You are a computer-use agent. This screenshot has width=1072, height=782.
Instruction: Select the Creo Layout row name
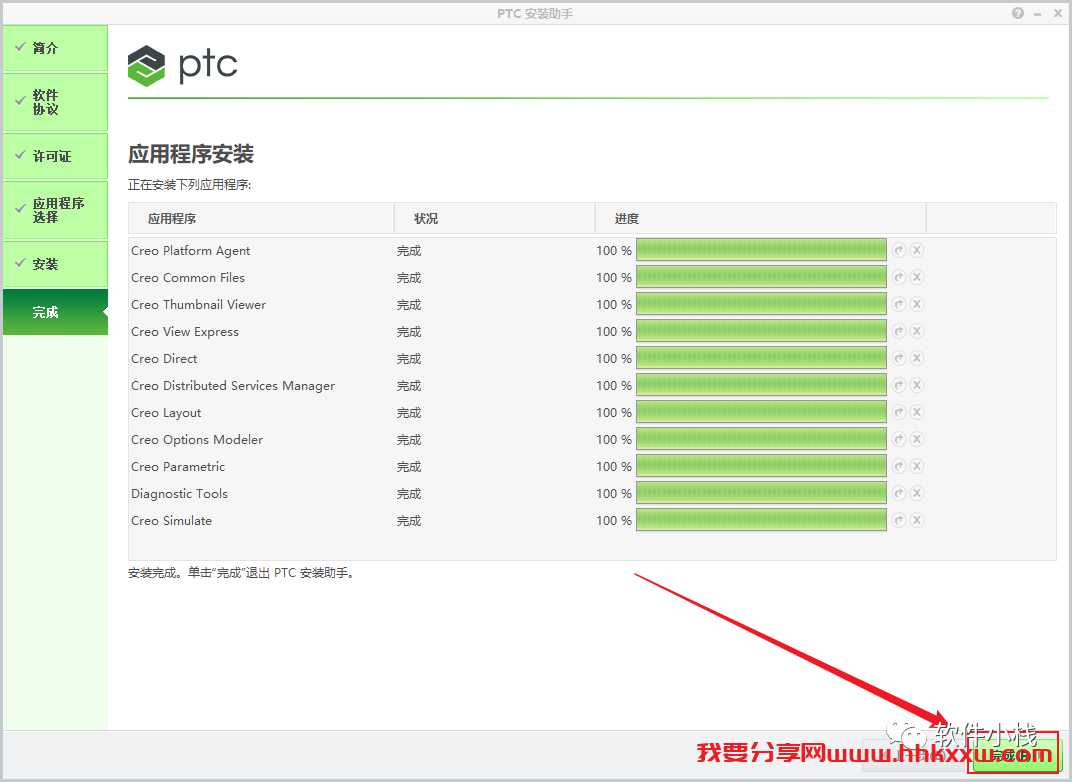tap(166, 413)
